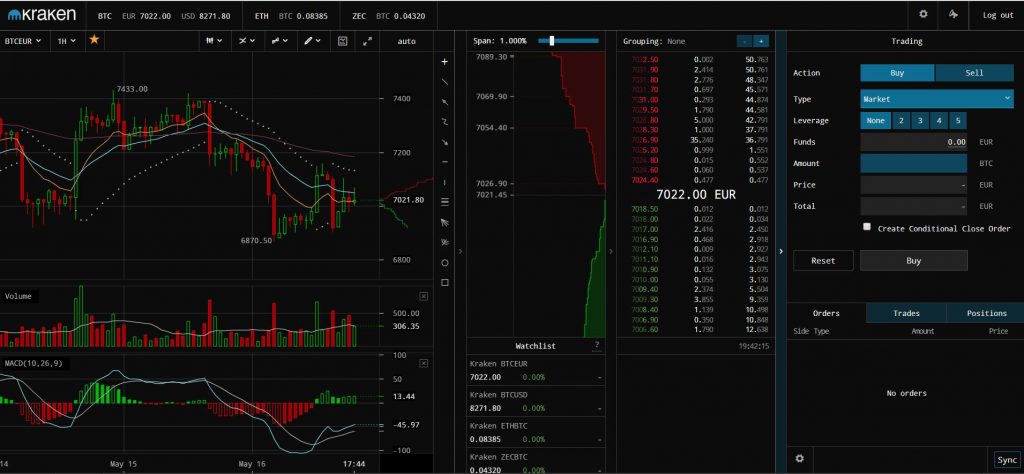The image size is (1024, 474).
Task: Click in the Funds input field
Action: tap(914, 142)
